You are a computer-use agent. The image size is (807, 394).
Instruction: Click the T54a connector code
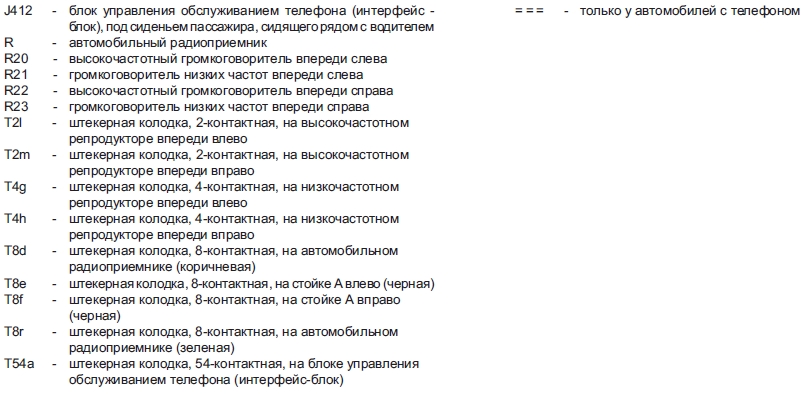pyautogui.click(x=20, y=364)
